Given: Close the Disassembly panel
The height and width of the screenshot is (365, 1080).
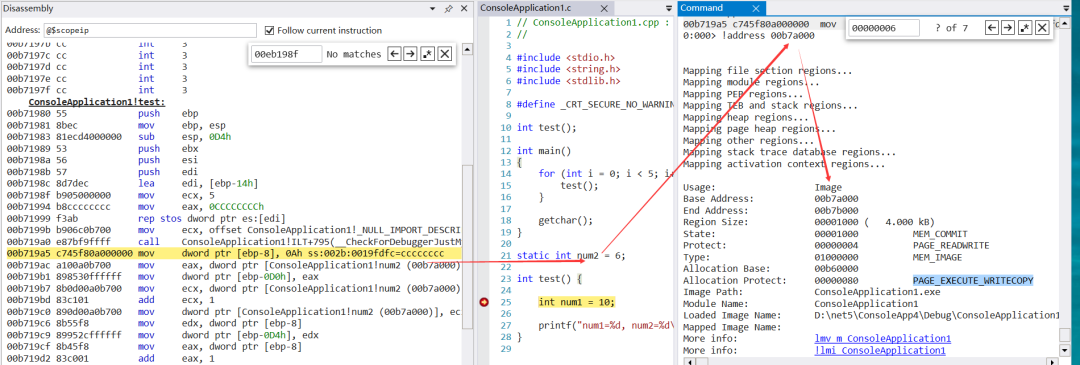Looking at the screenshot, I should 464,8.
